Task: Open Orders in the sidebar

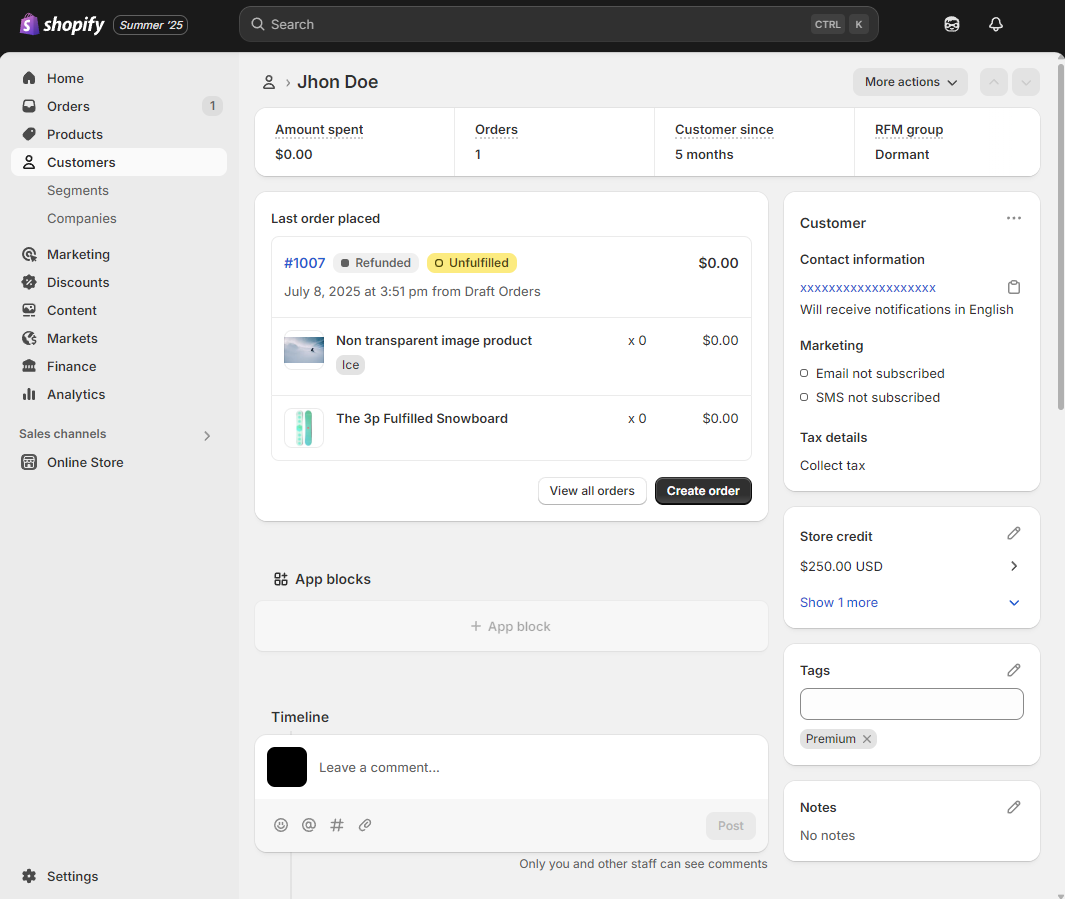Action: (68, 106)
